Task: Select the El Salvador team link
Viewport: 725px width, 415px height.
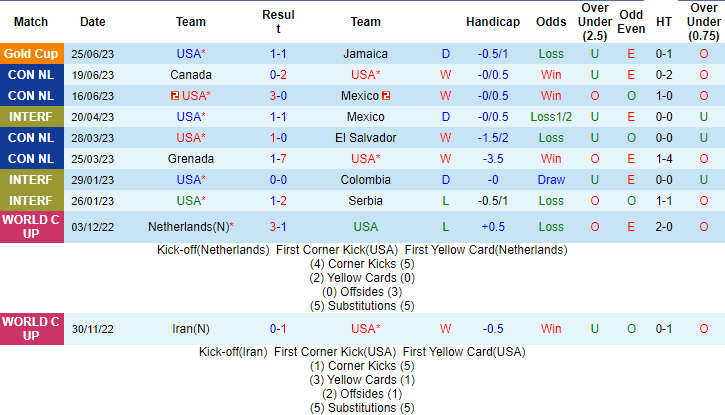Action: (x=365, y=138)
